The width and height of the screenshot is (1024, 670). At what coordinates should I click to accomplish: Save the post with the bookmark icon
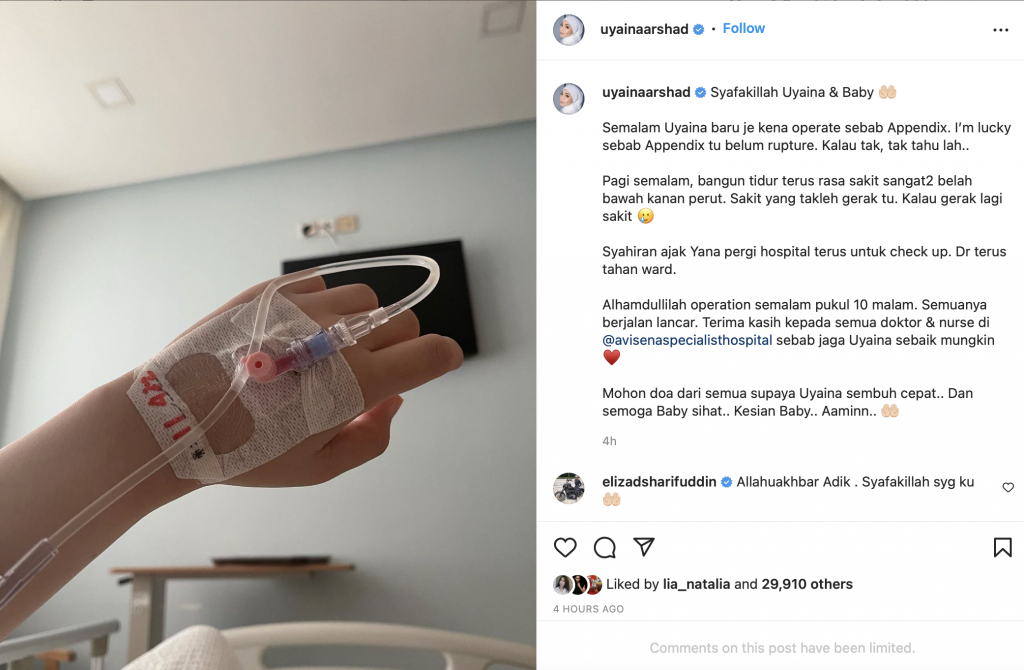tap(1002, 547)
